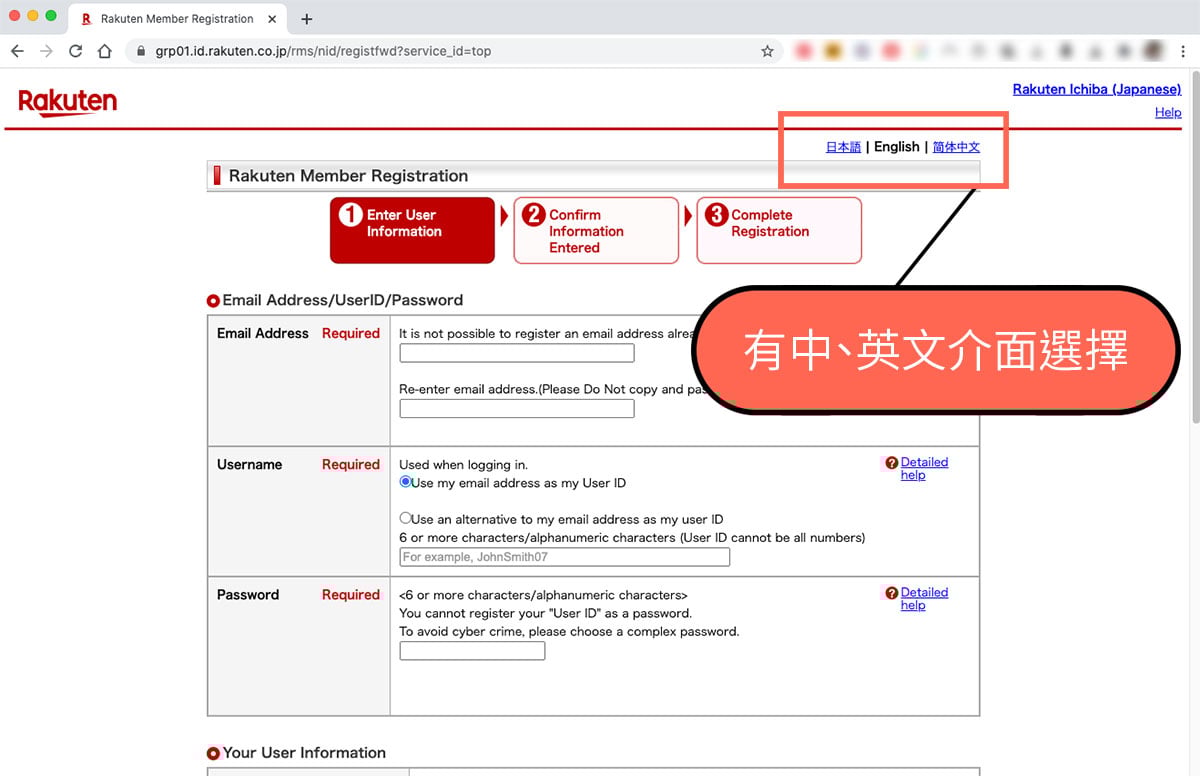Reload the page with the refresh icon
The width and height of the screenshot is (1200, 776).
(75, 51)
